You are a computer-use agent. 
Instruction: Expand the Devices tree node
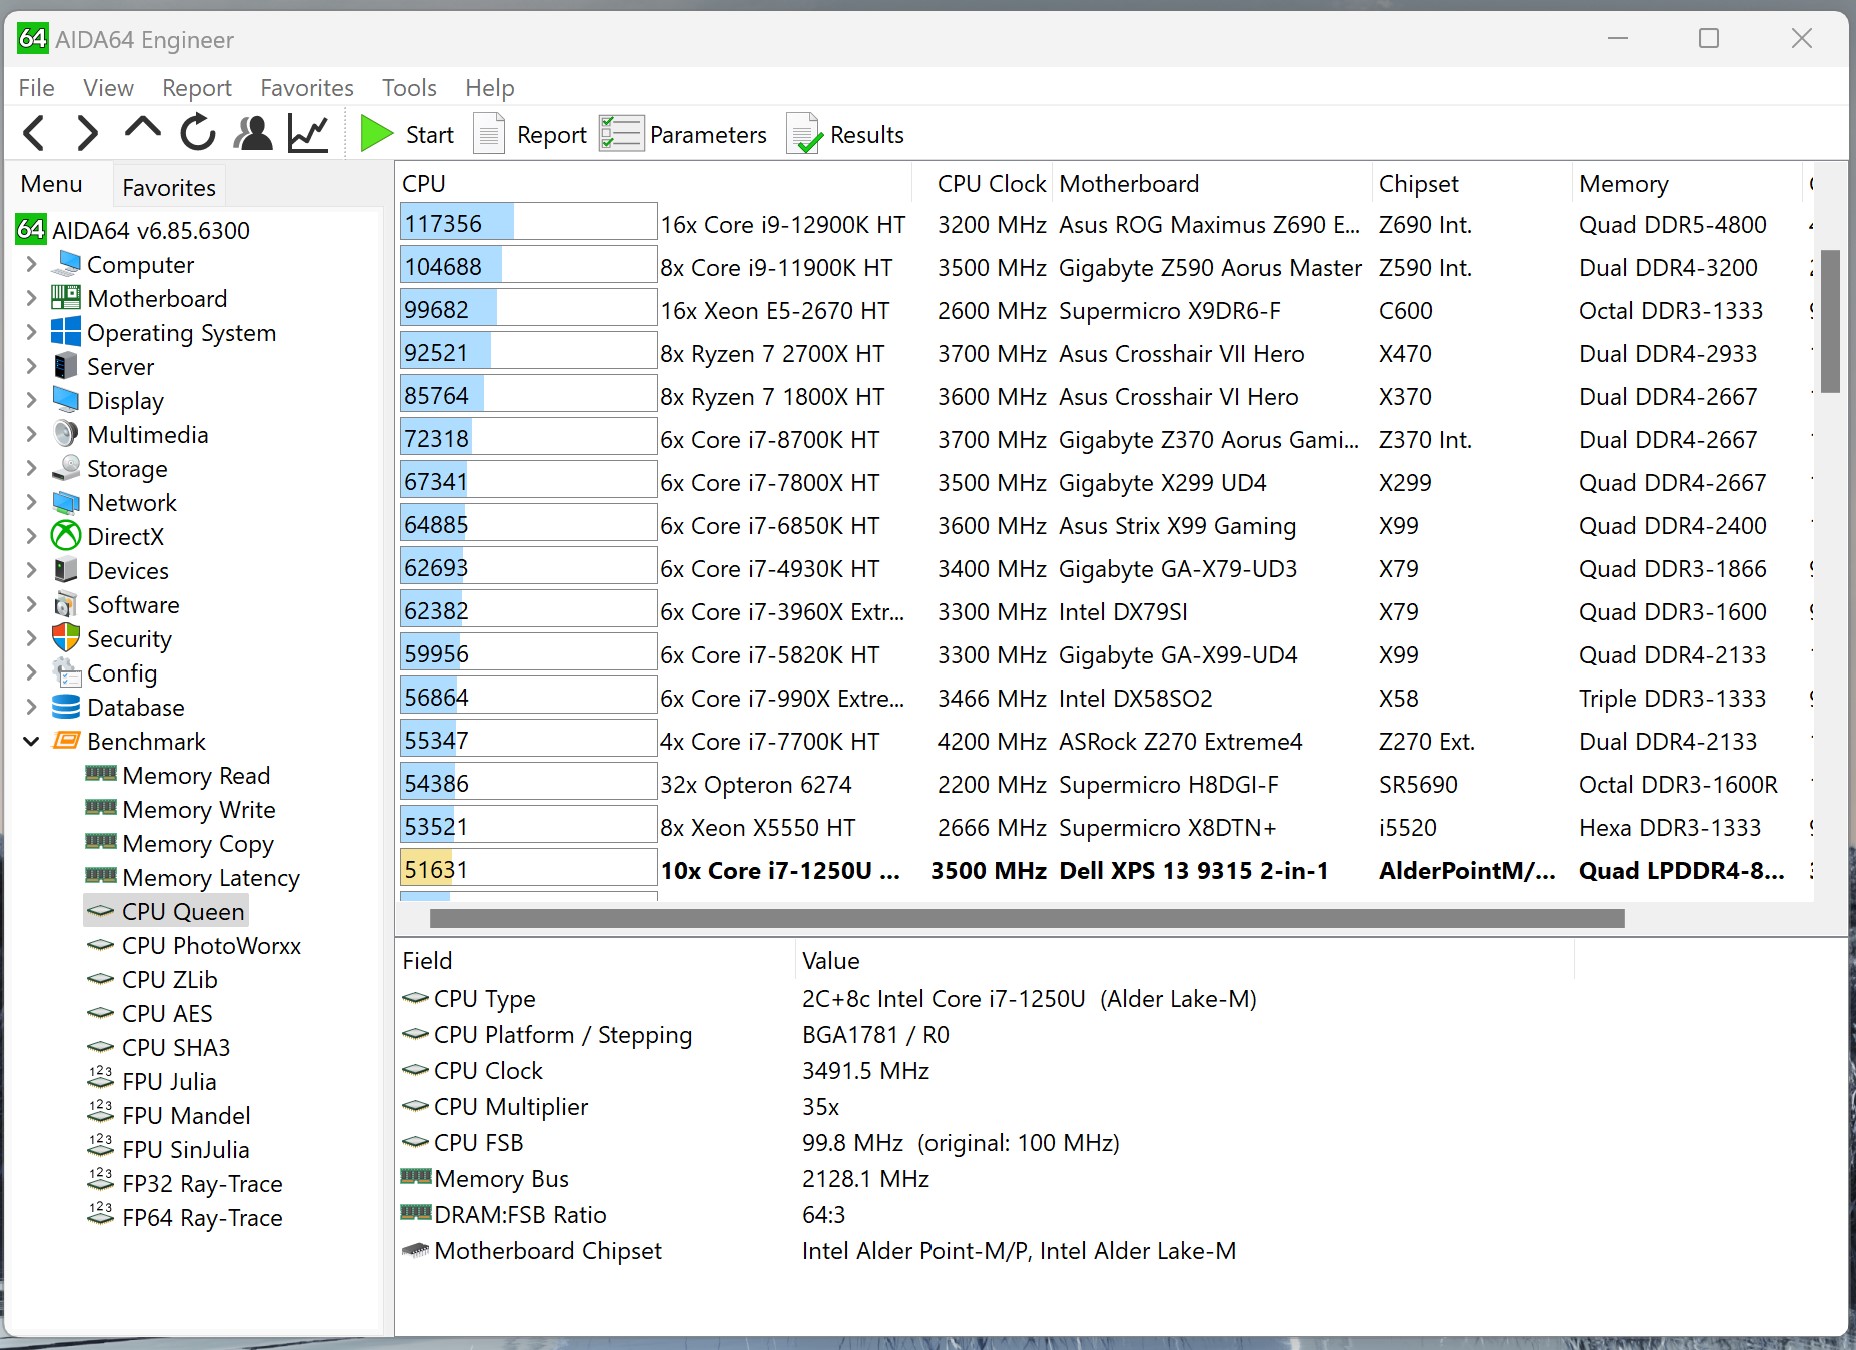pos(31,570)
